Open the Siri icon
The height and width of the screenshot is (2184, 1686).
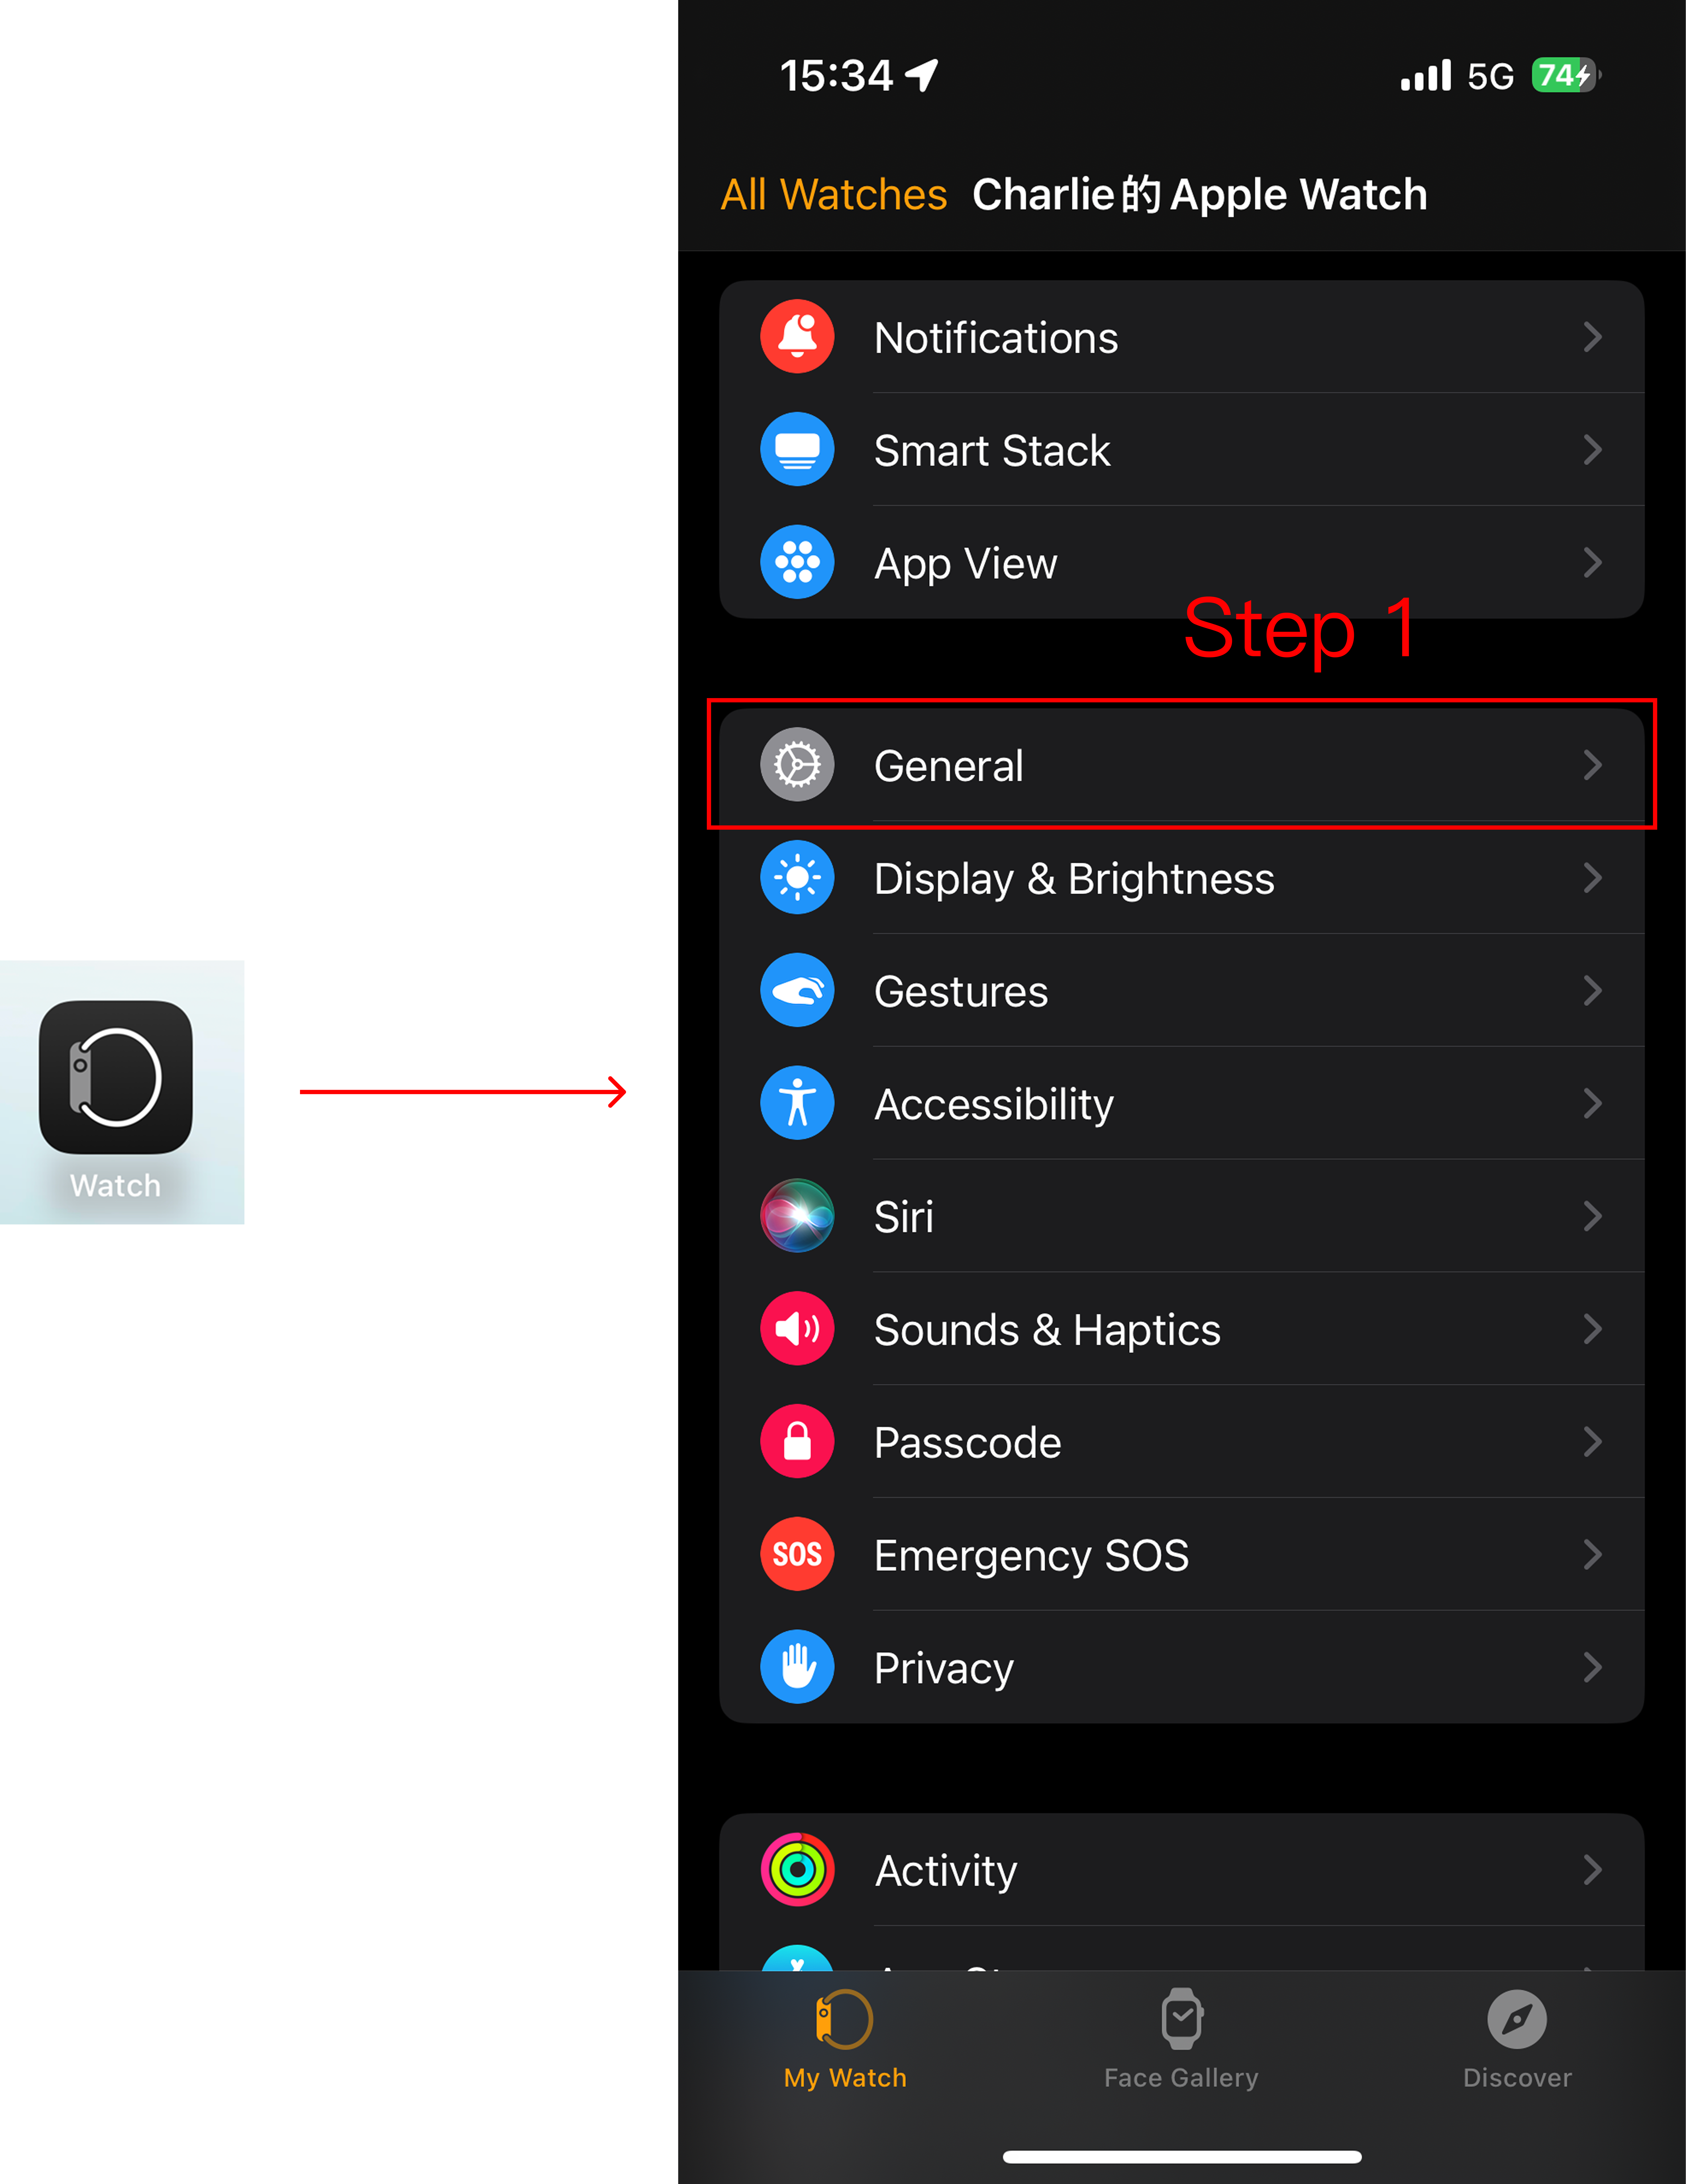coord(797,1216)
